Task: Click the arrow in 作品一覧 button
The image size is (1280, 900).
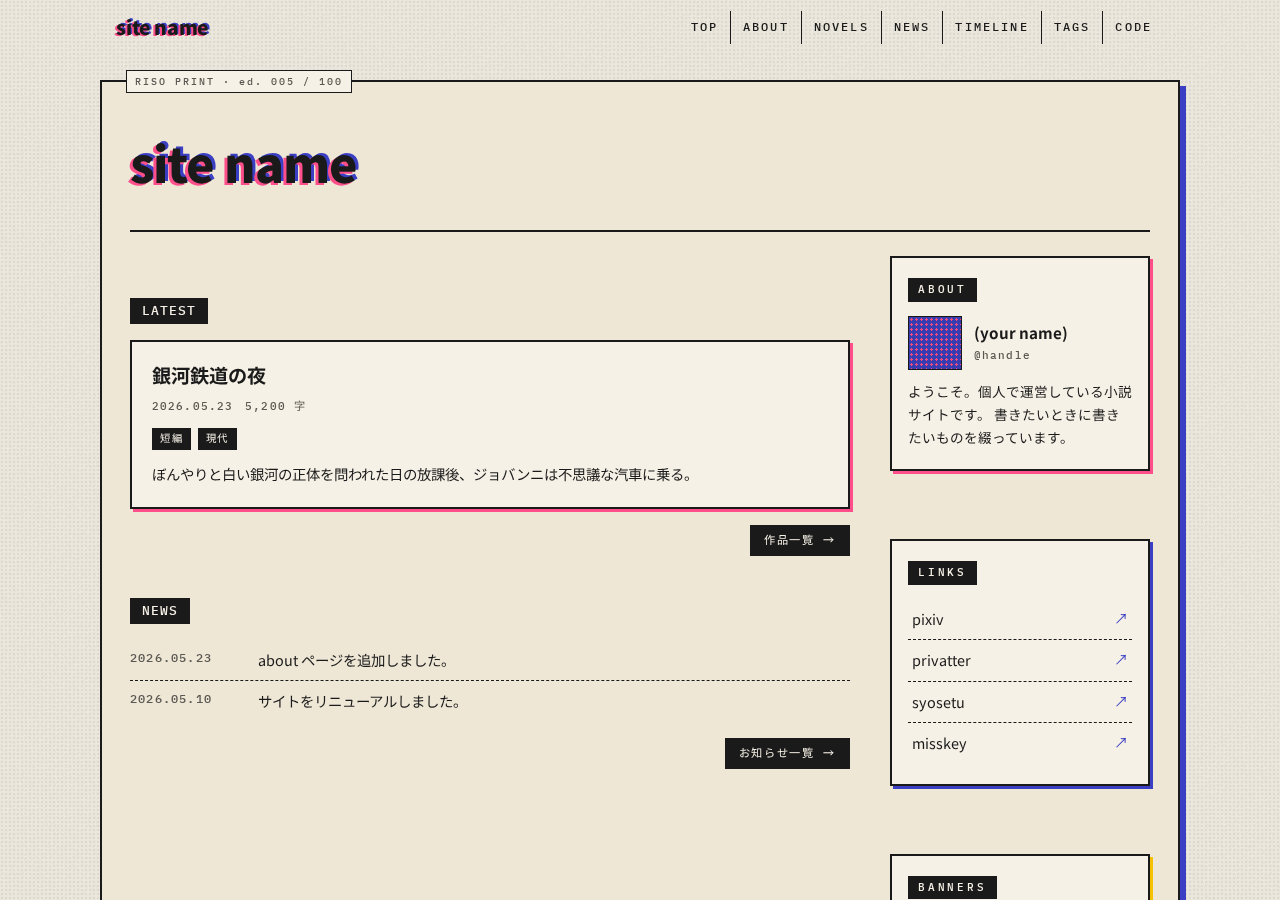Action: 828,540
